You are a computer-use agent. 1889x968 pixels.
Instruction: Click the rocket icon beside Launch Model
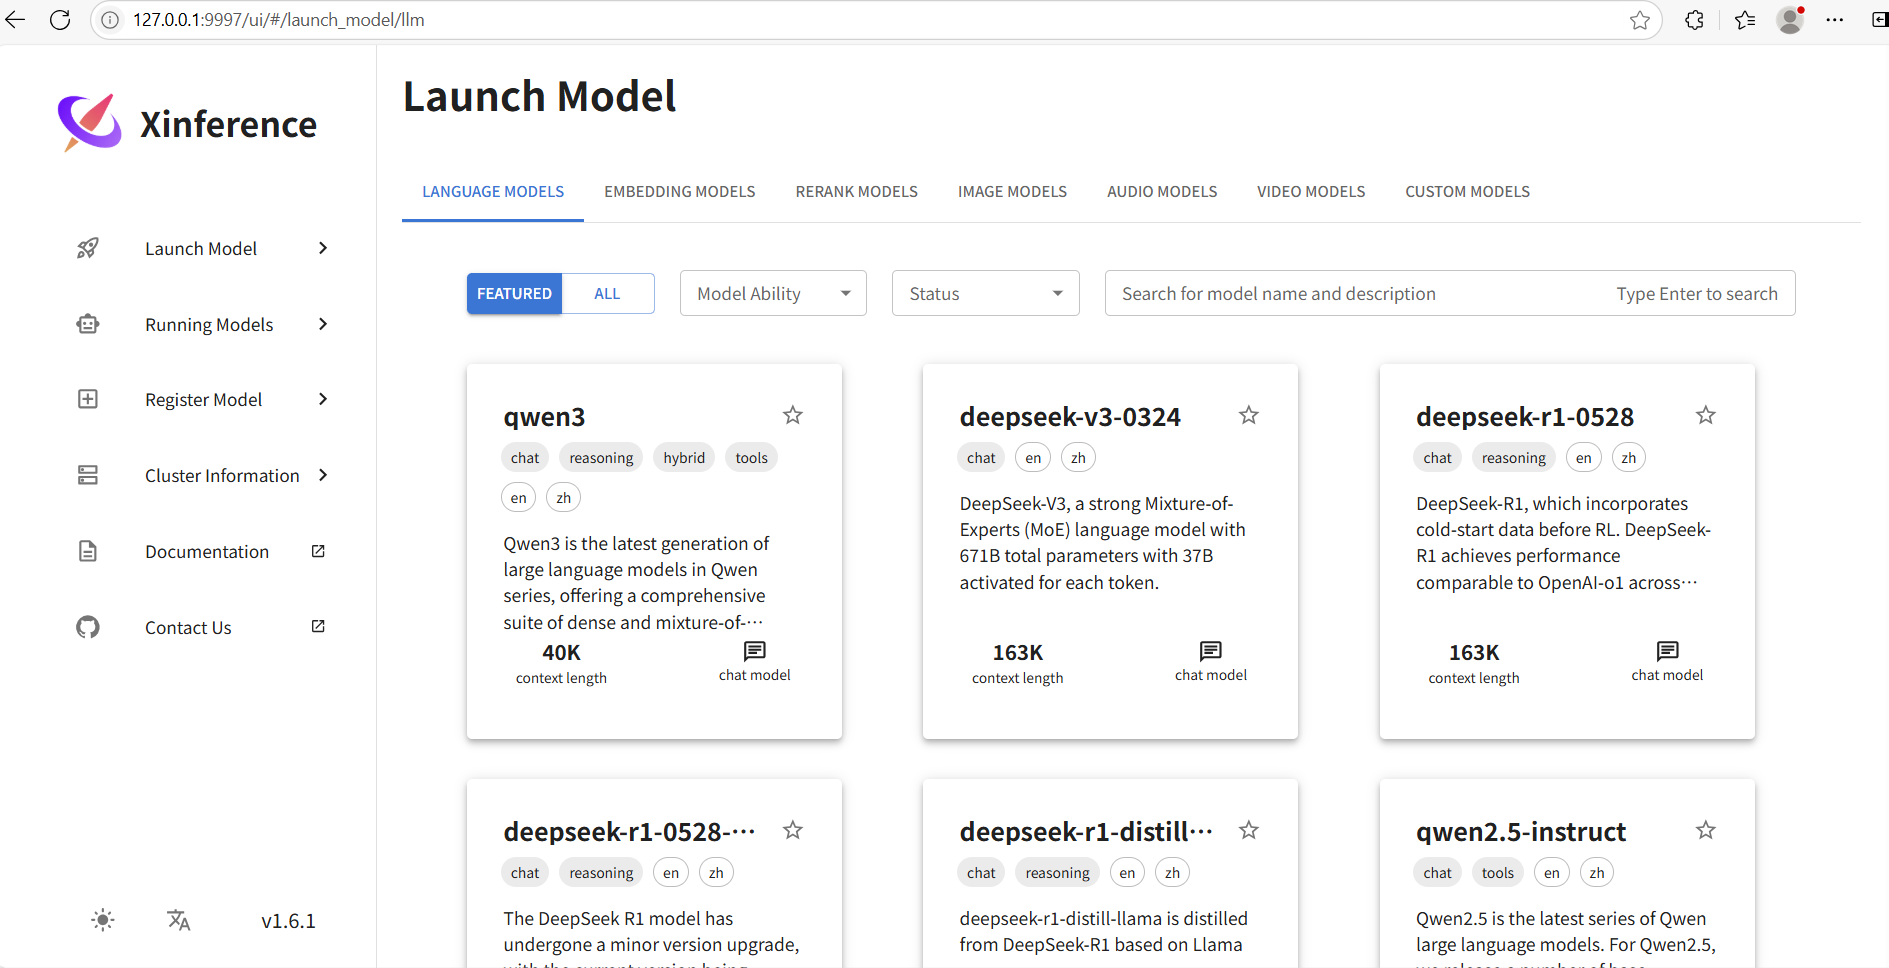pos(88,248)
